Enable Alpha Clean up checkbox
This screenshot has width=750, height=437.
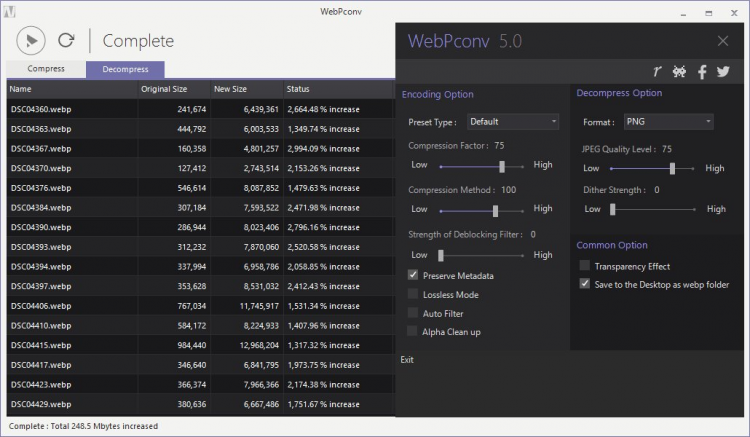(x=412, y=331)
